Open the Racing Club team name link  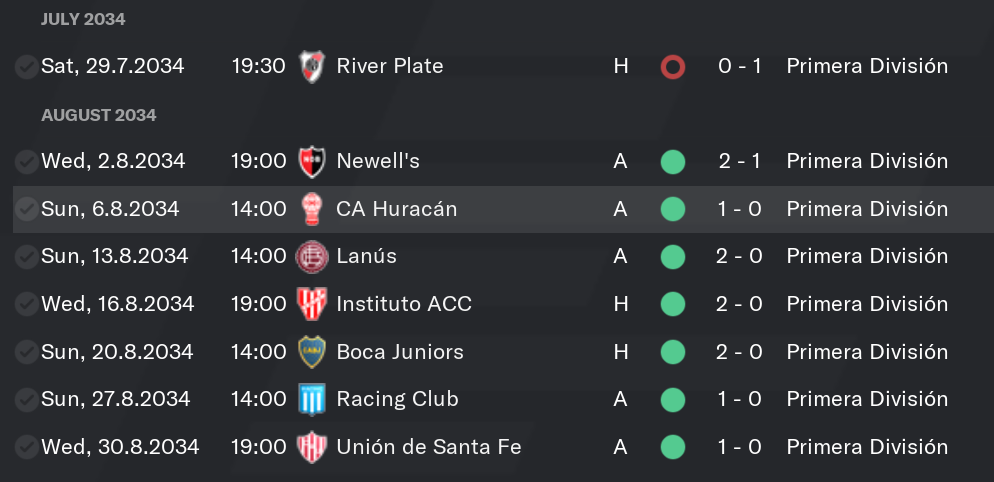tap(397, 400)
